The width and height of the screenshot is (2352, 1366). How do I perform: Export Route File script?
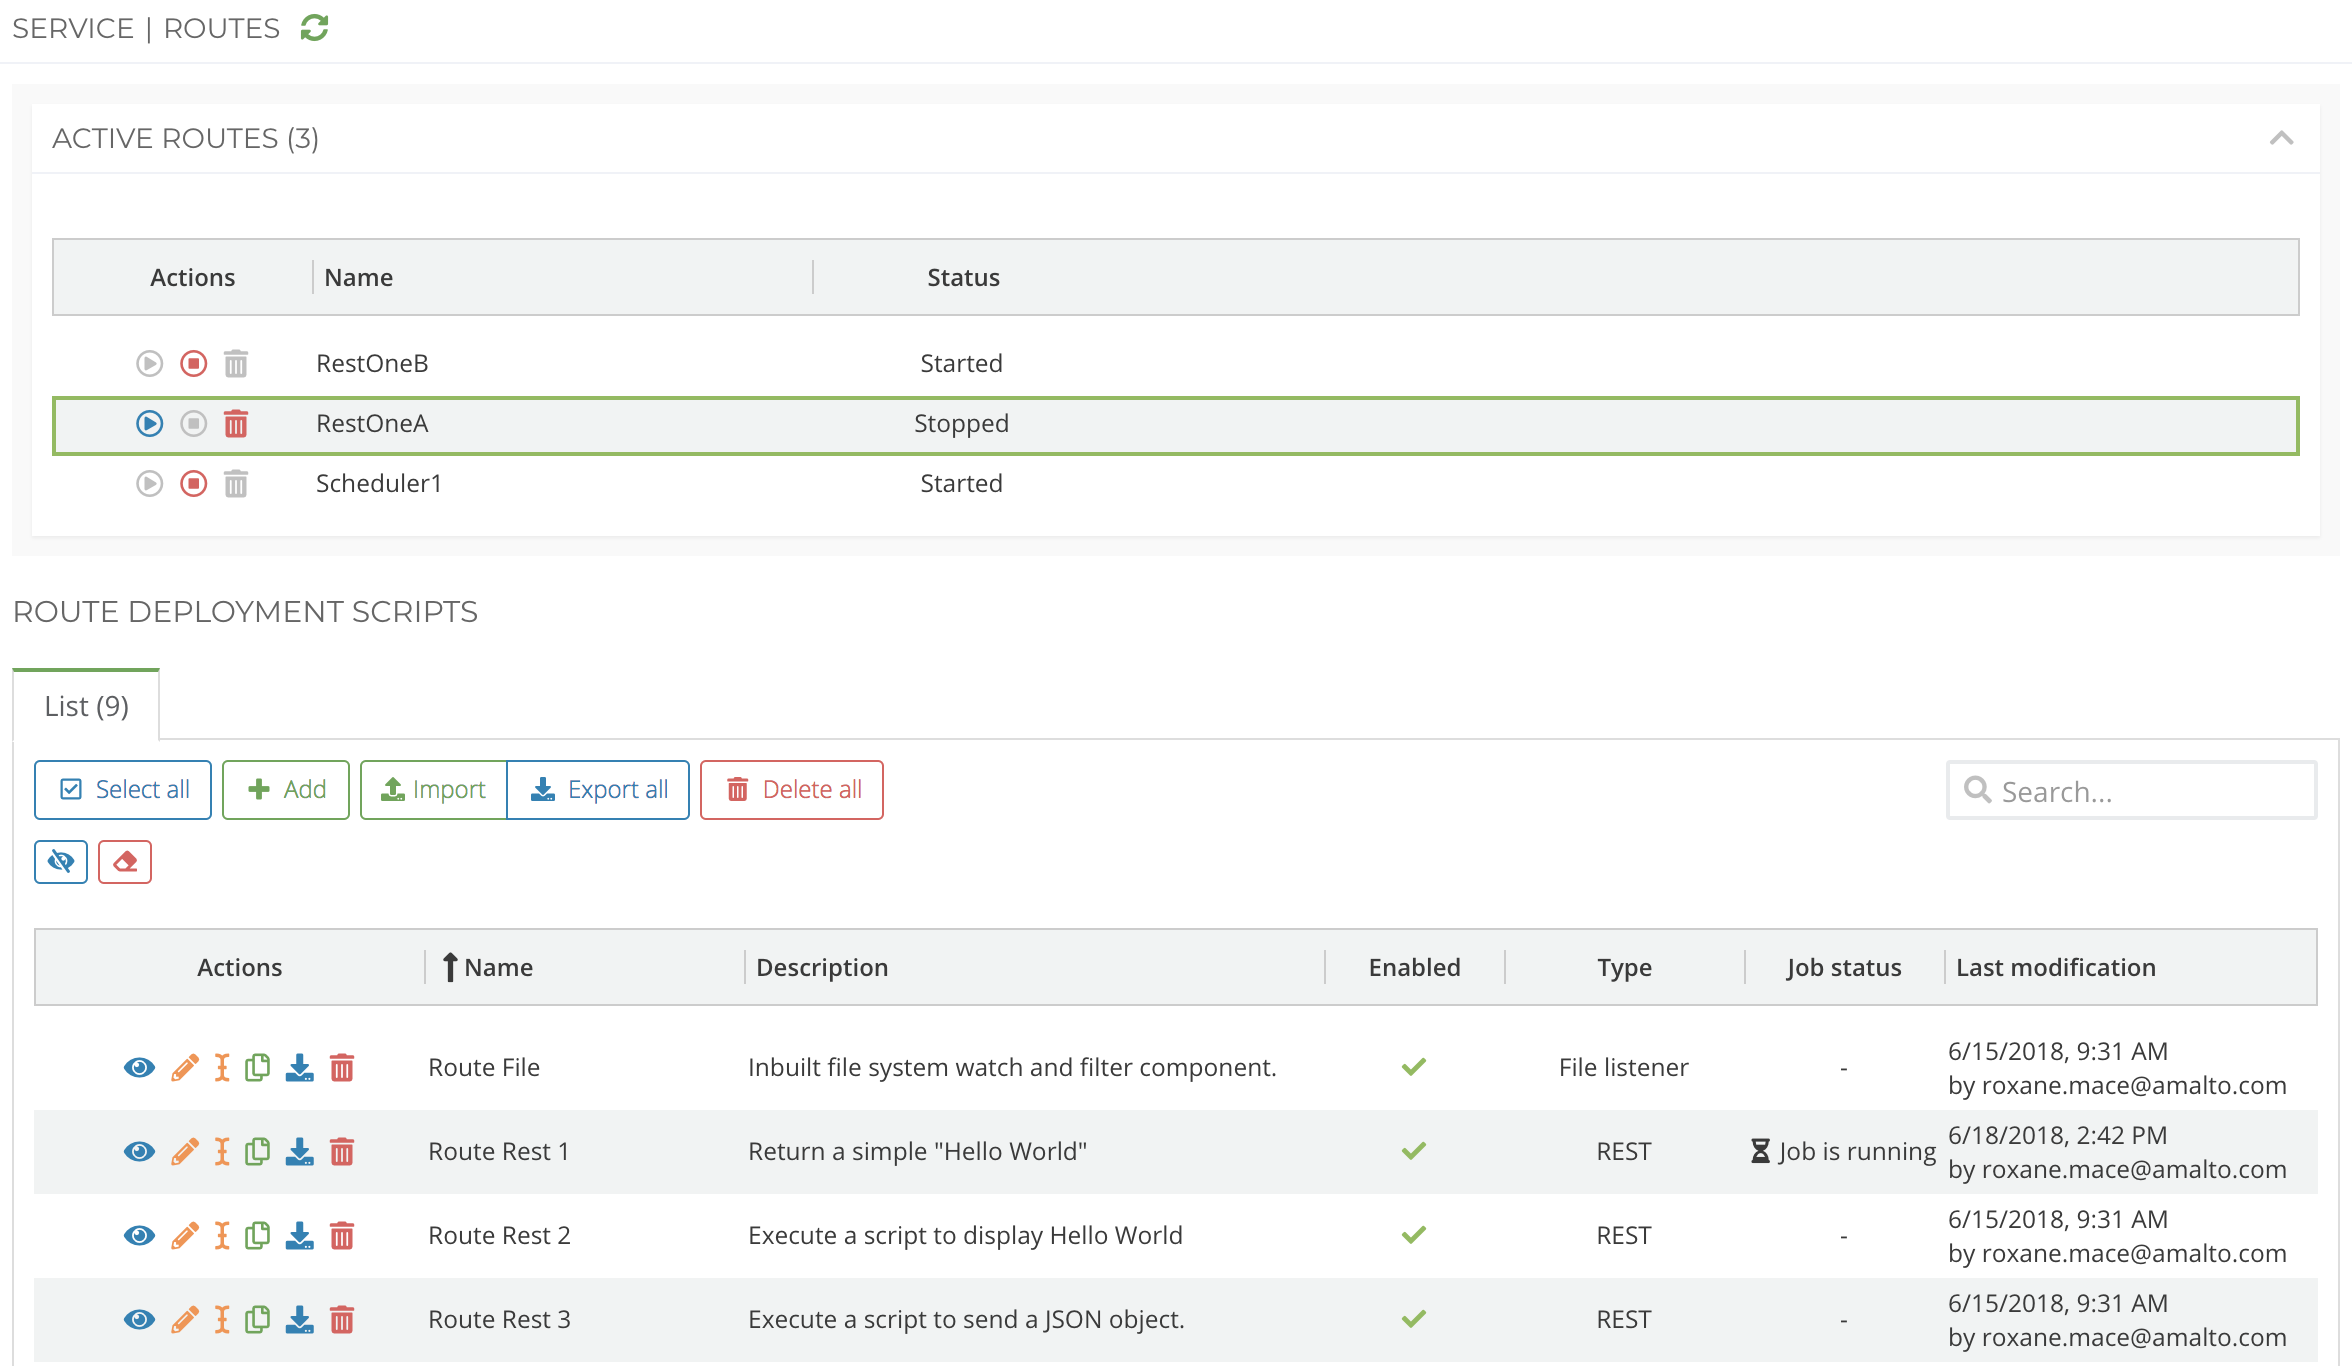(x=300, y=1068)
